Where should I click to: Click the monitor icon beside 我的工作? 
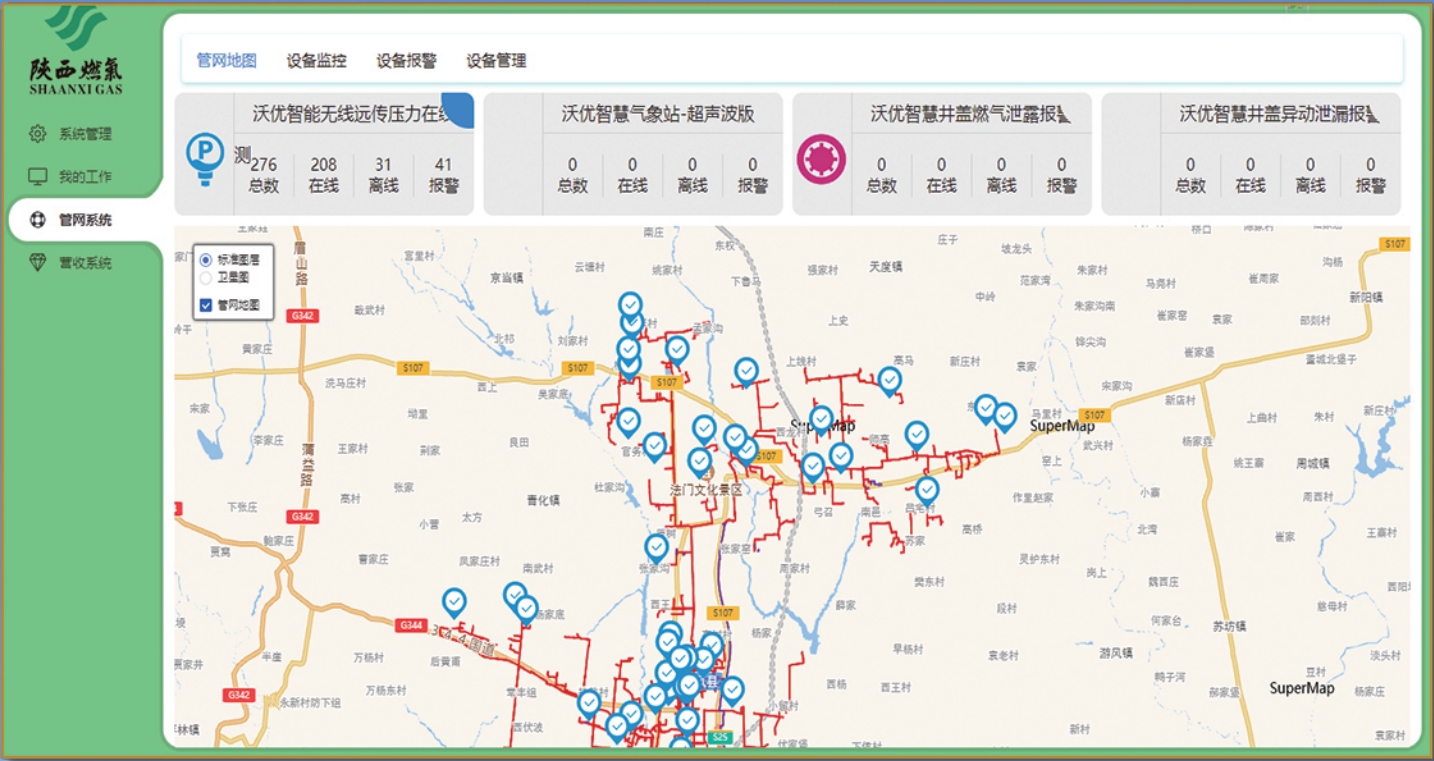tap(38, 177)
